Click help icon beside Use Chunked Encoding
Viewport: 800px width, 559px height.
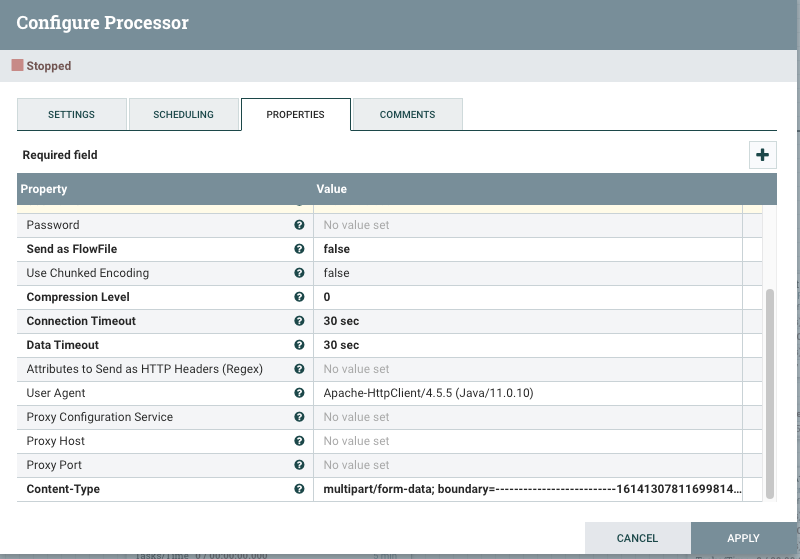(299, 273)
